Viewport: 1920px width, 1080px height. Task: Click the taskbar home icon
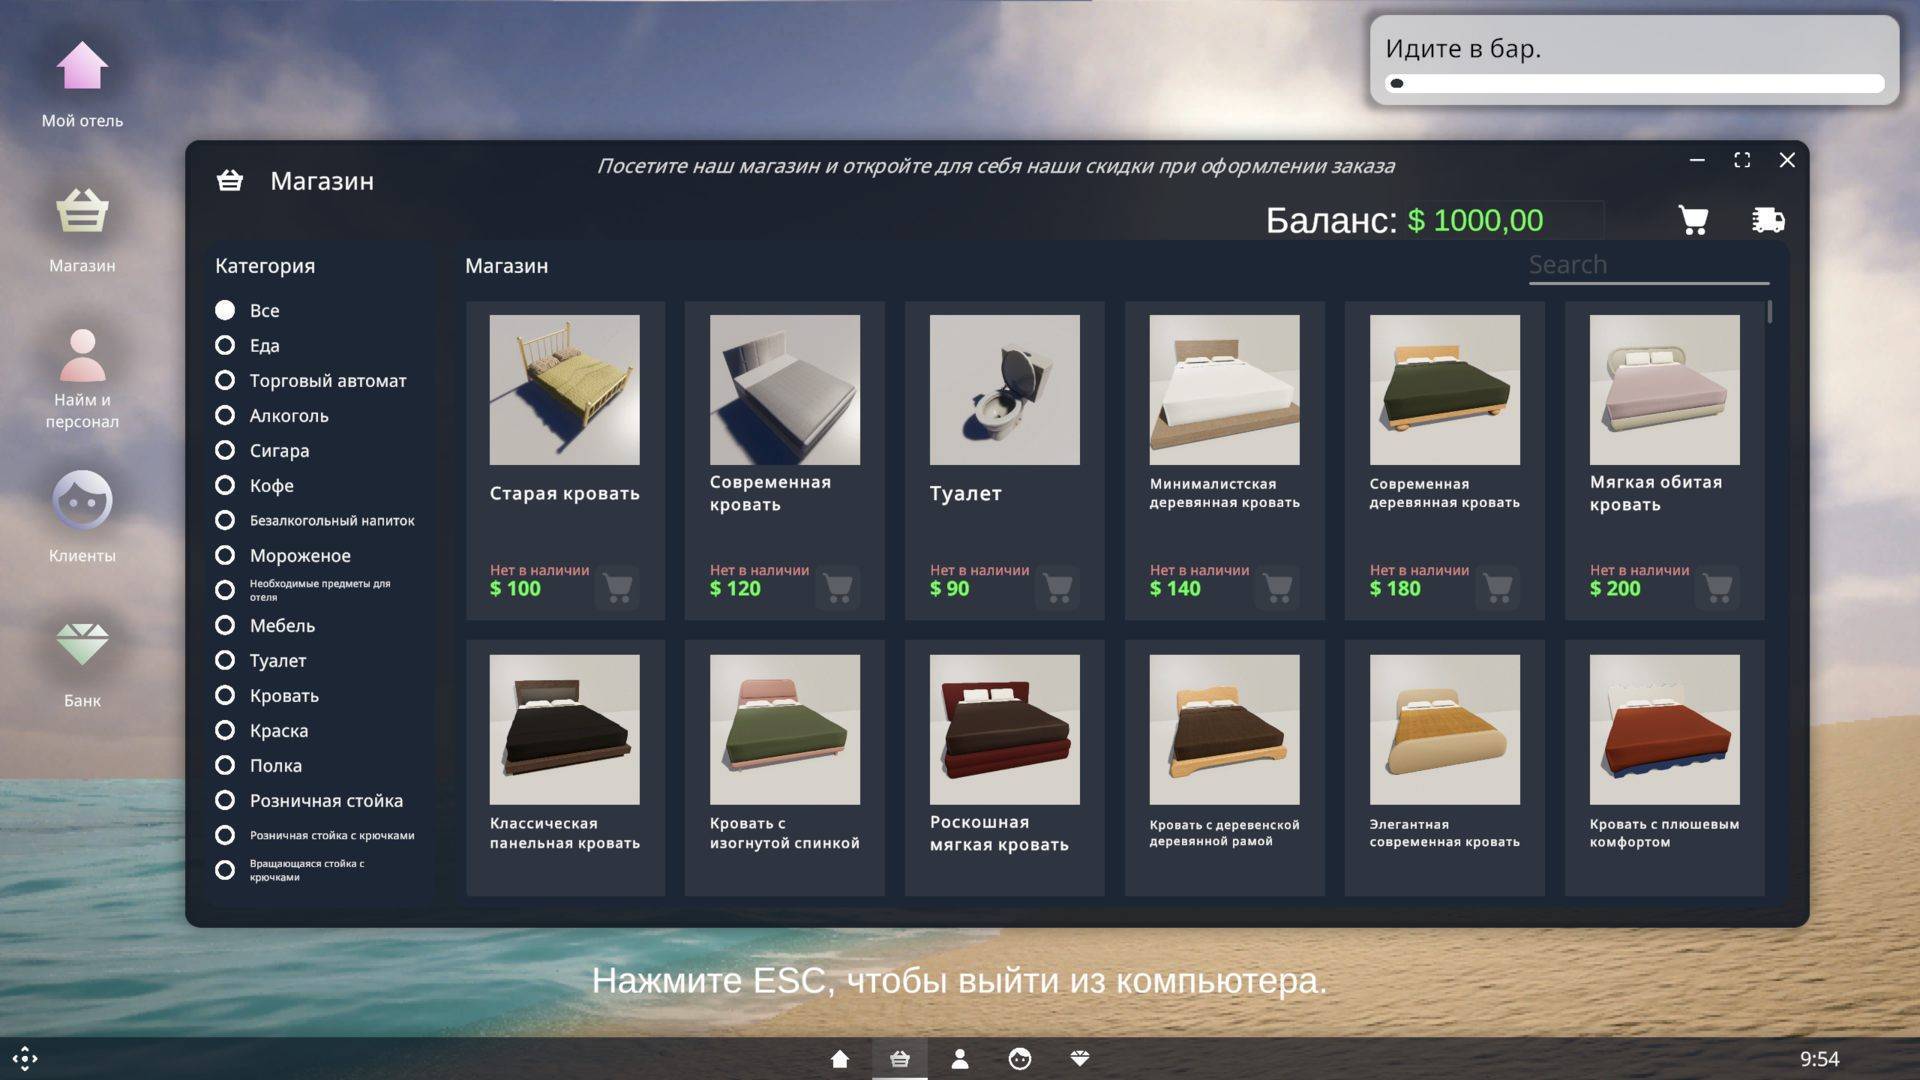click(840, 1059)
